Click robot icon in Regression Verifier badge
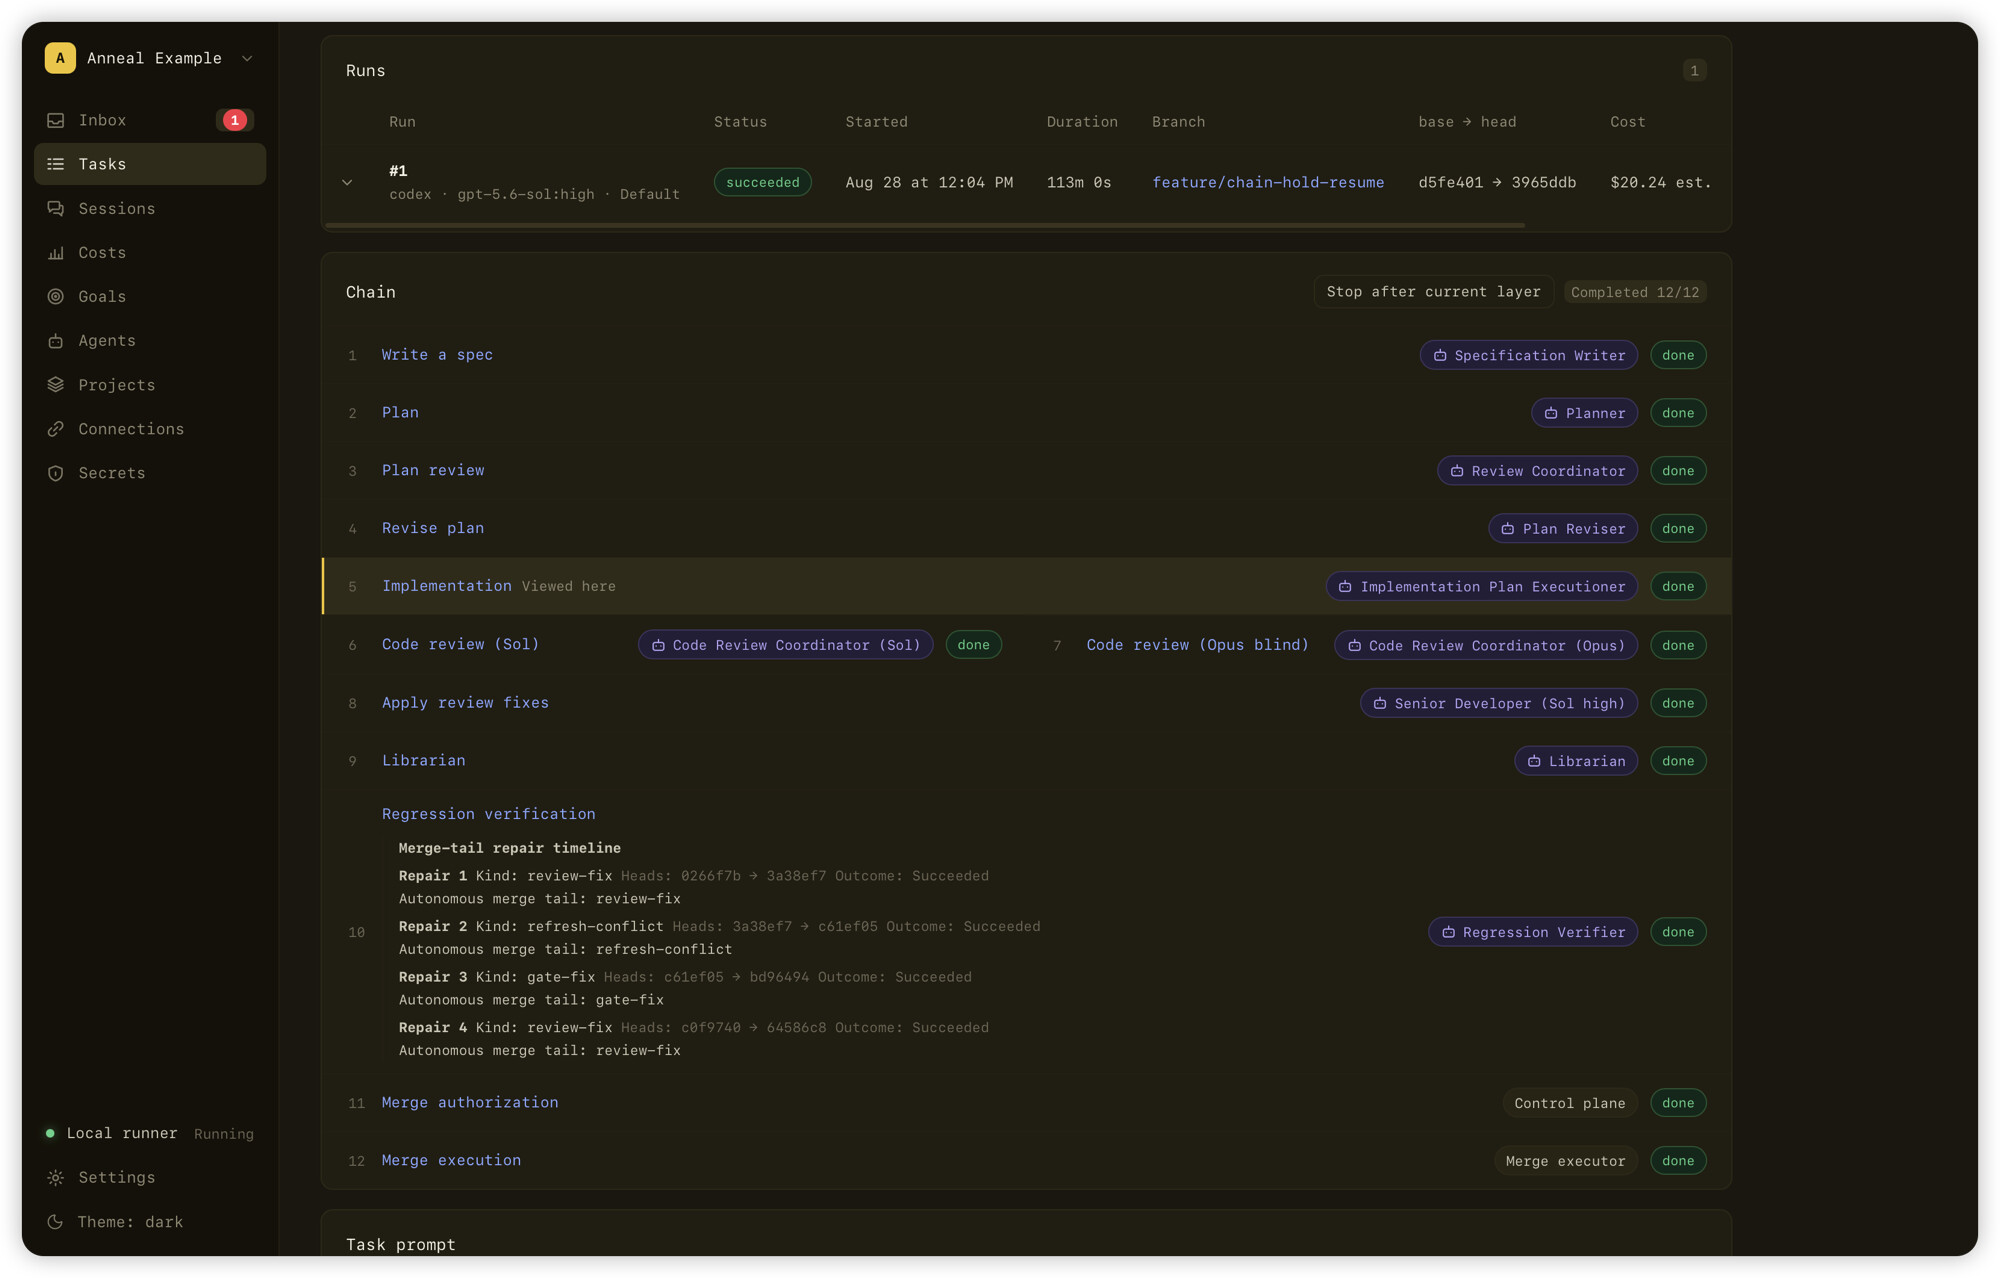 pos(1448,932)
